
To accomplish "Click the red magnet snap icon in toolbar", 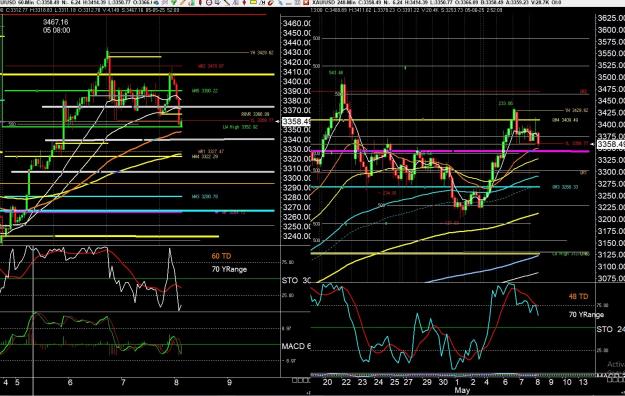I will pyautogui.click(x=270, y=2).
